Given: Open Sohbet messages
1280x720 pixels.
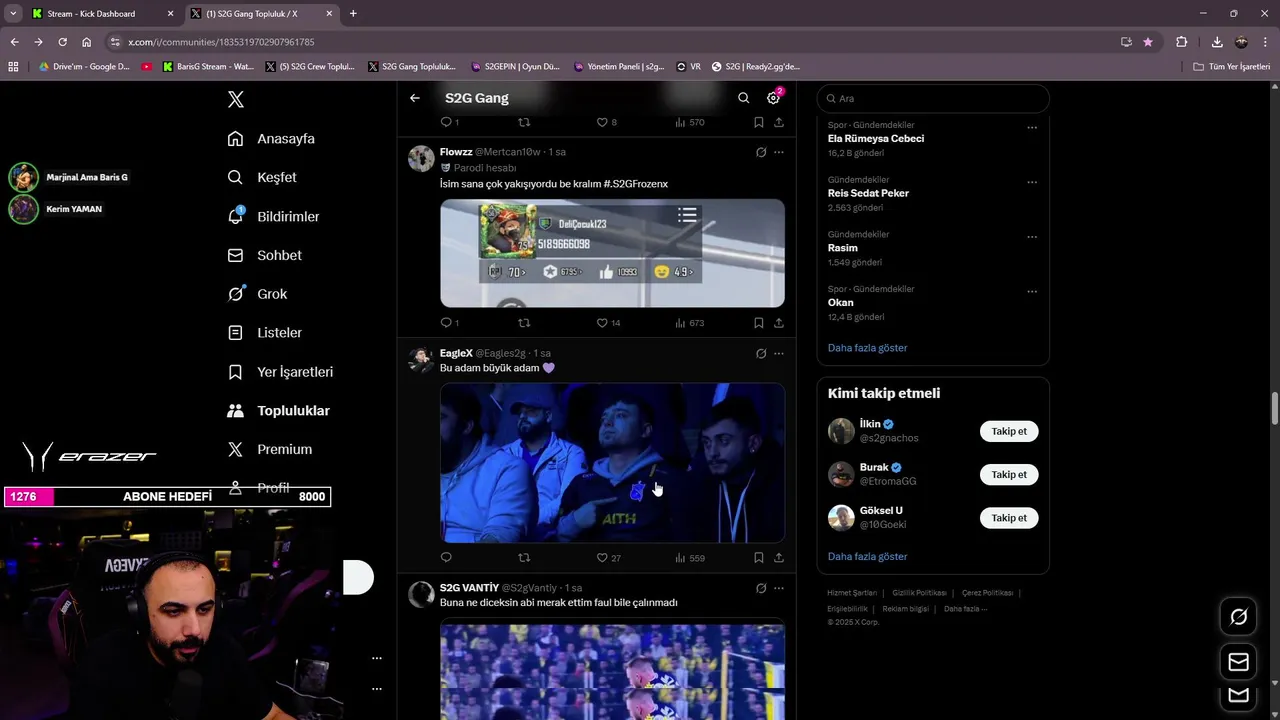Looking at the screenshot, I should click(x=264, y=255).
